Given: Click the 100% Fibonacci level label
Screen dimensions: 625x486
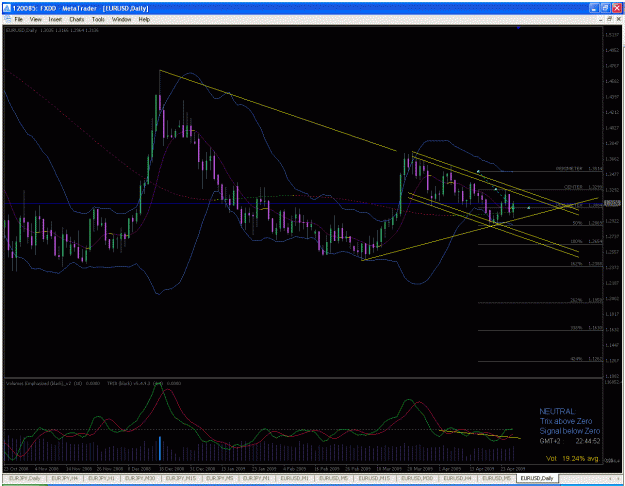Looking at the screenshot, I should (577, 241).
